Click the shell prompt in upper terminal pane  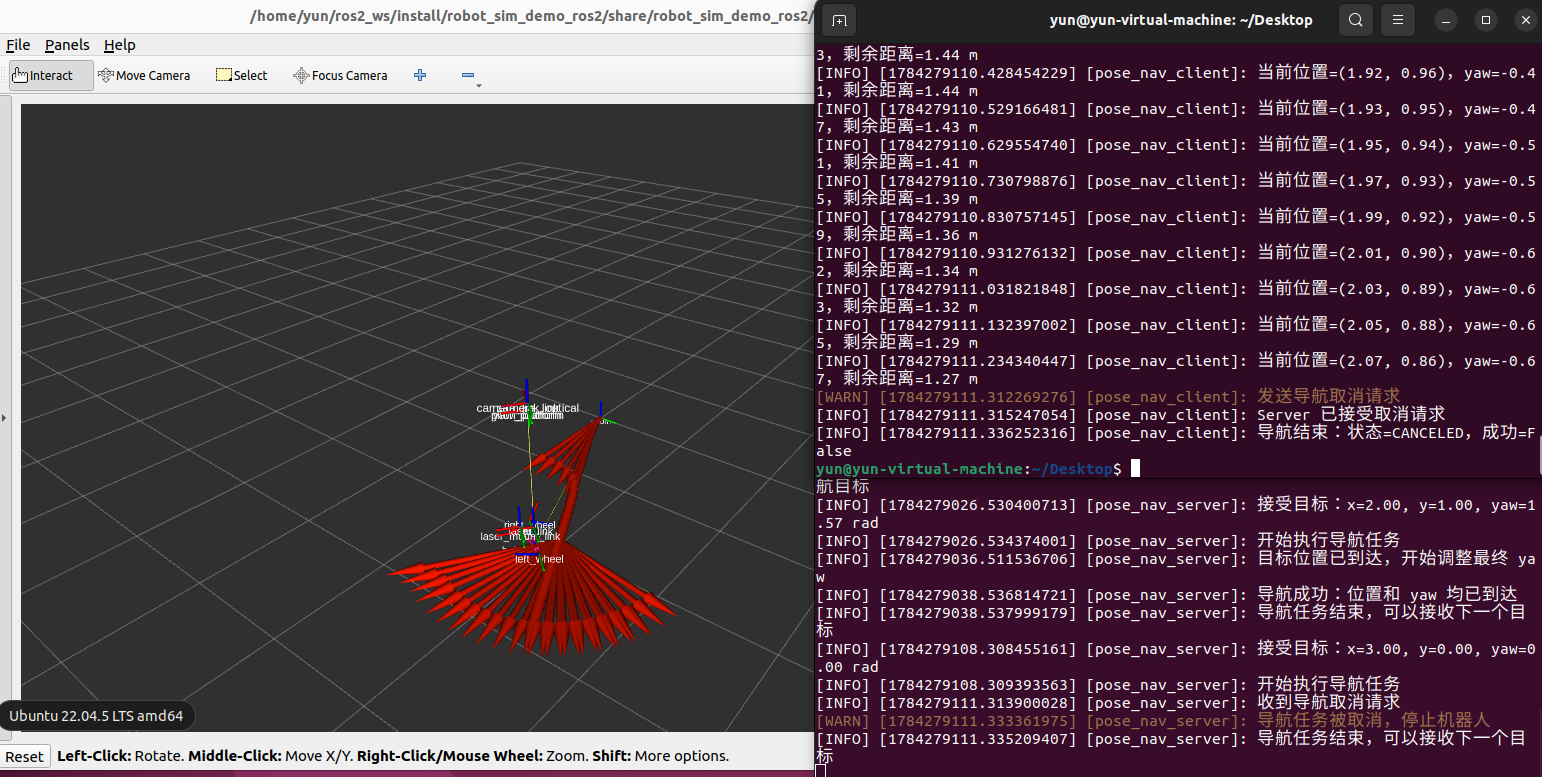969,469
